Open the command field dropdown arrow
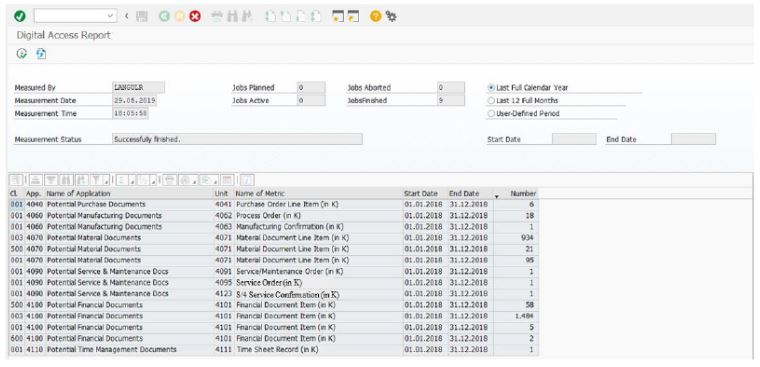 110,16
